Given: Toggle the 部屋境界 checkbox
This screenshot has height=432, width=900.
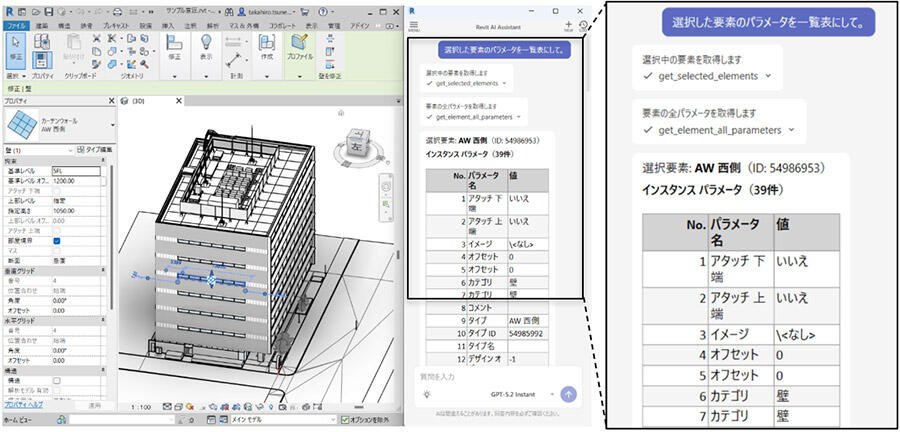Looking at the screenshot, I should (56, 240).
